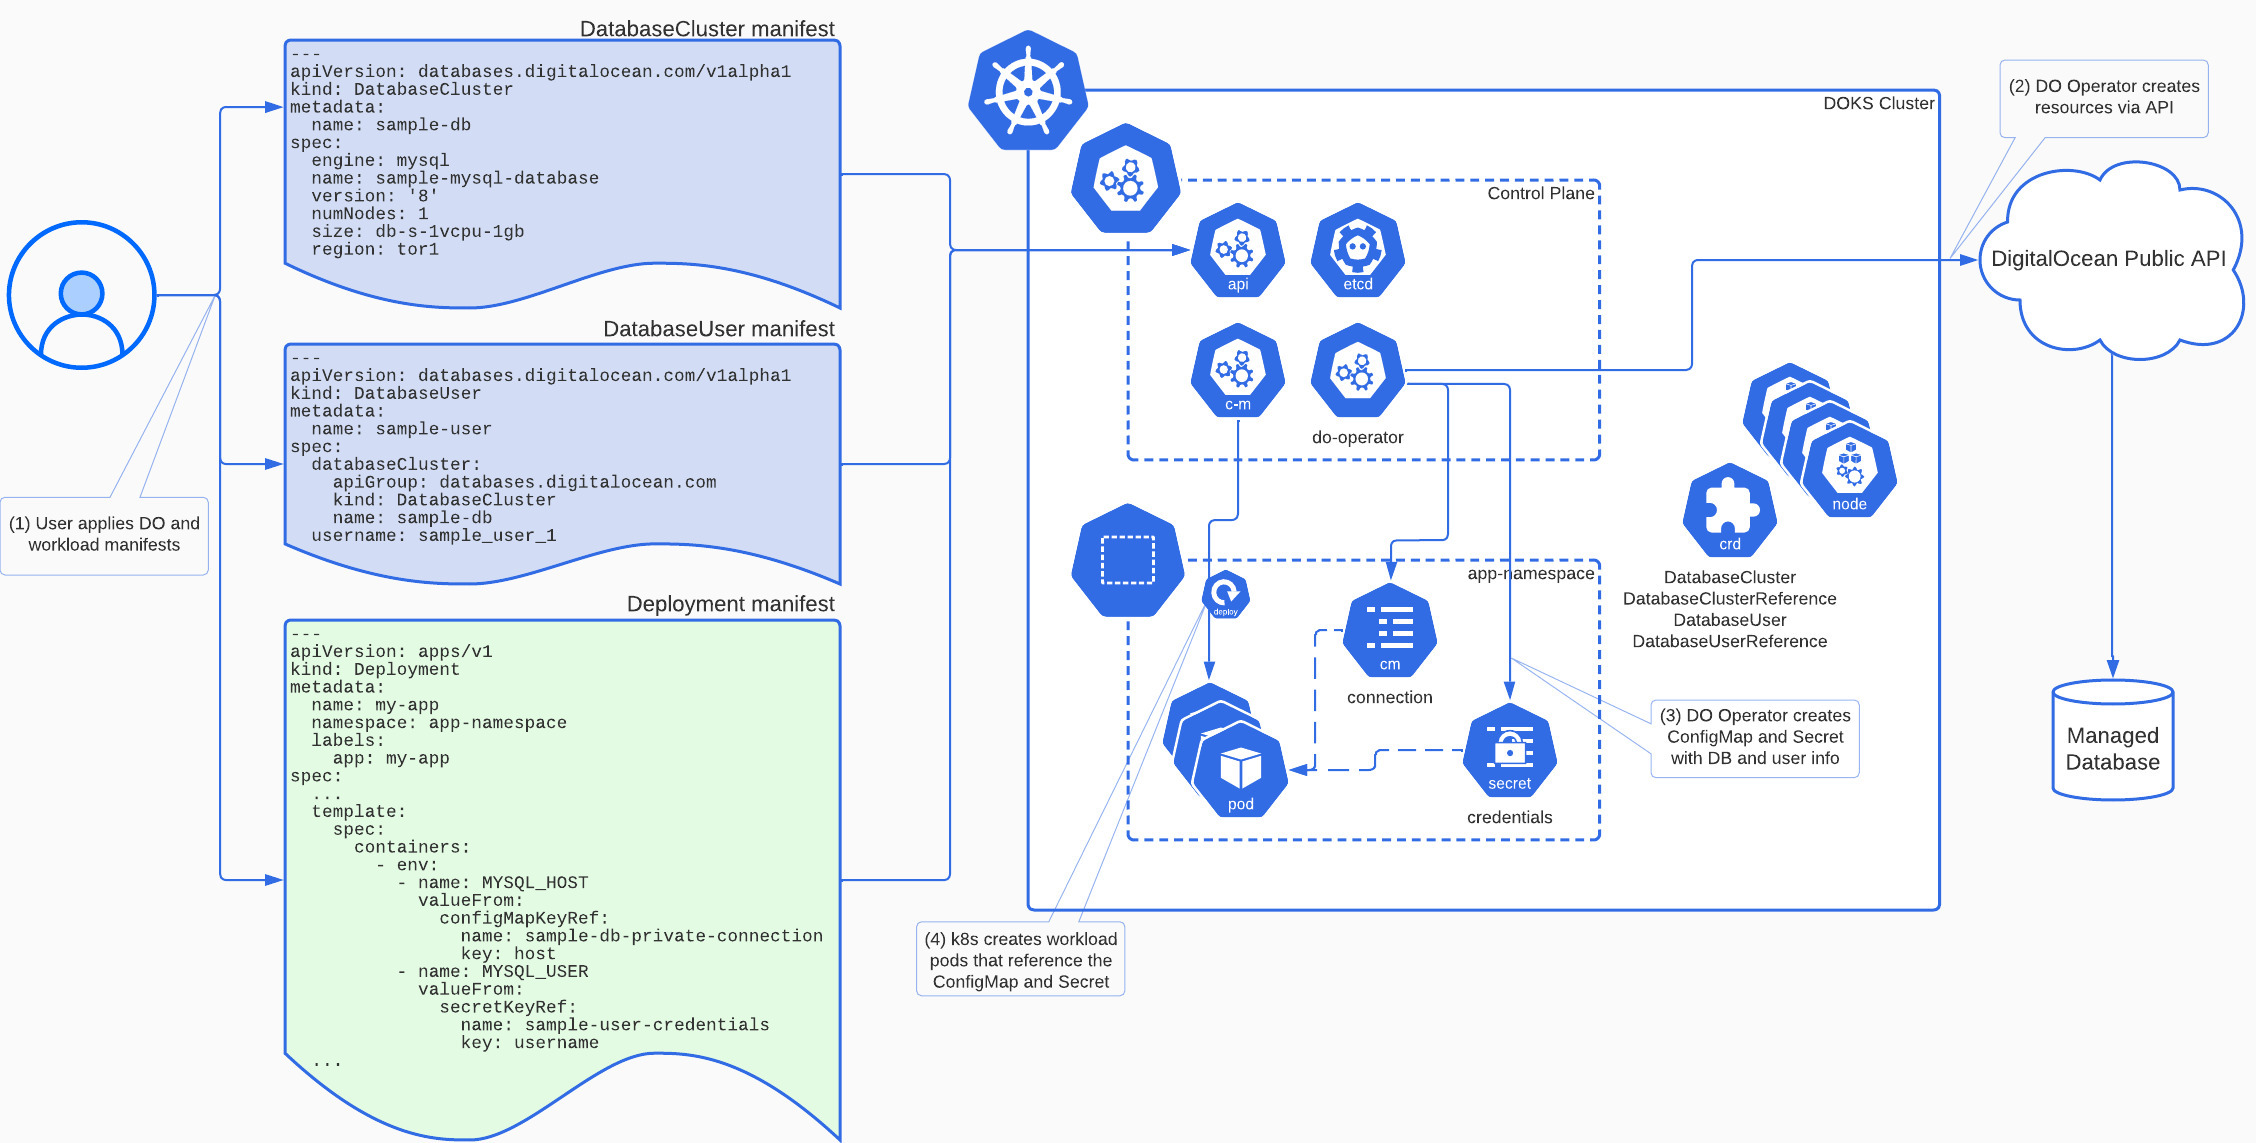Select 'namespace: app-namespace' text
2256x1143 pixels.
(x=439, y=723)
